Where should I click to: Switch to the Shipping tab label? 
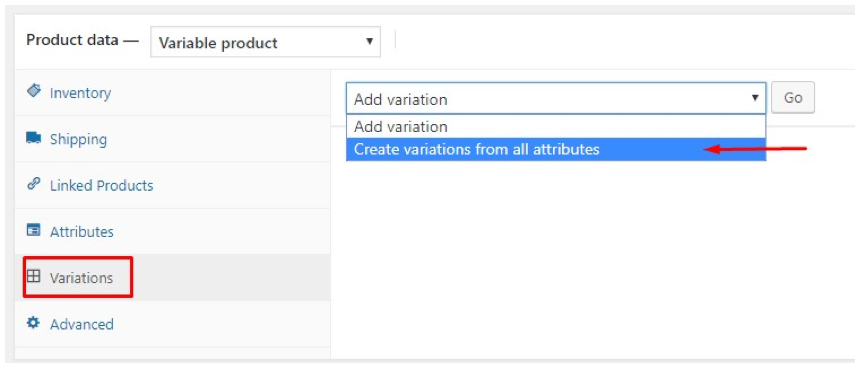click(78, 139)
